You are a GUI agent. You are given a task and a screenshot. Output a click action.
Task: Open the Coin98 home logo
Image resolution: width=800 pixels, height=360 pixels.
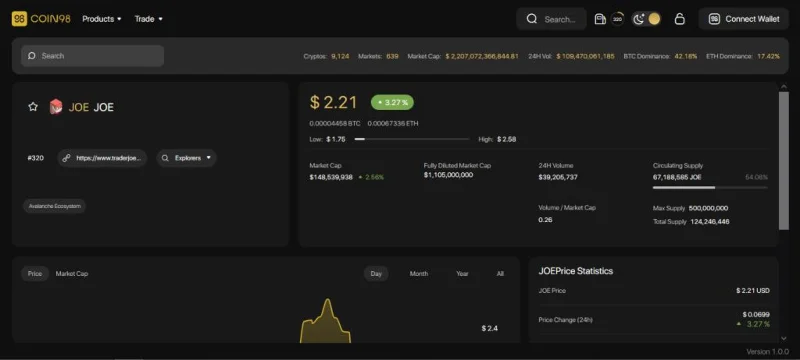[41, 19]
